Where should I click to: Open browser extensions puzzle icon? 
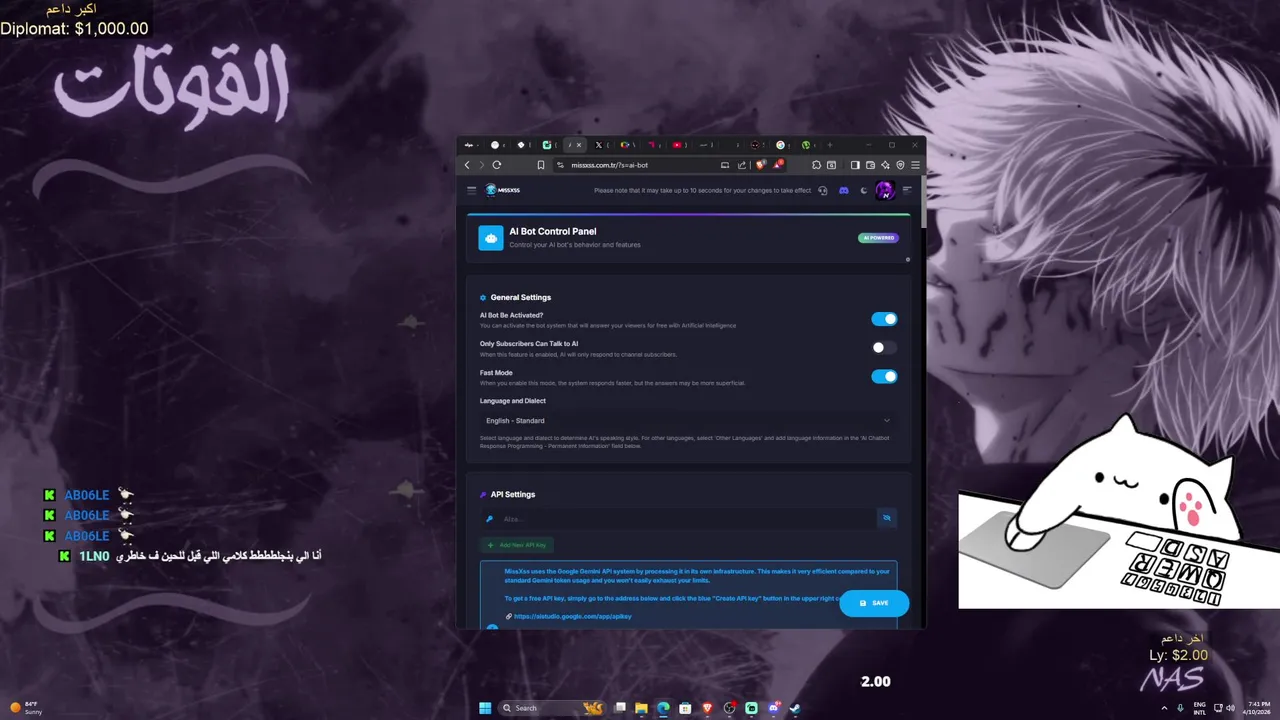point(816,165)
